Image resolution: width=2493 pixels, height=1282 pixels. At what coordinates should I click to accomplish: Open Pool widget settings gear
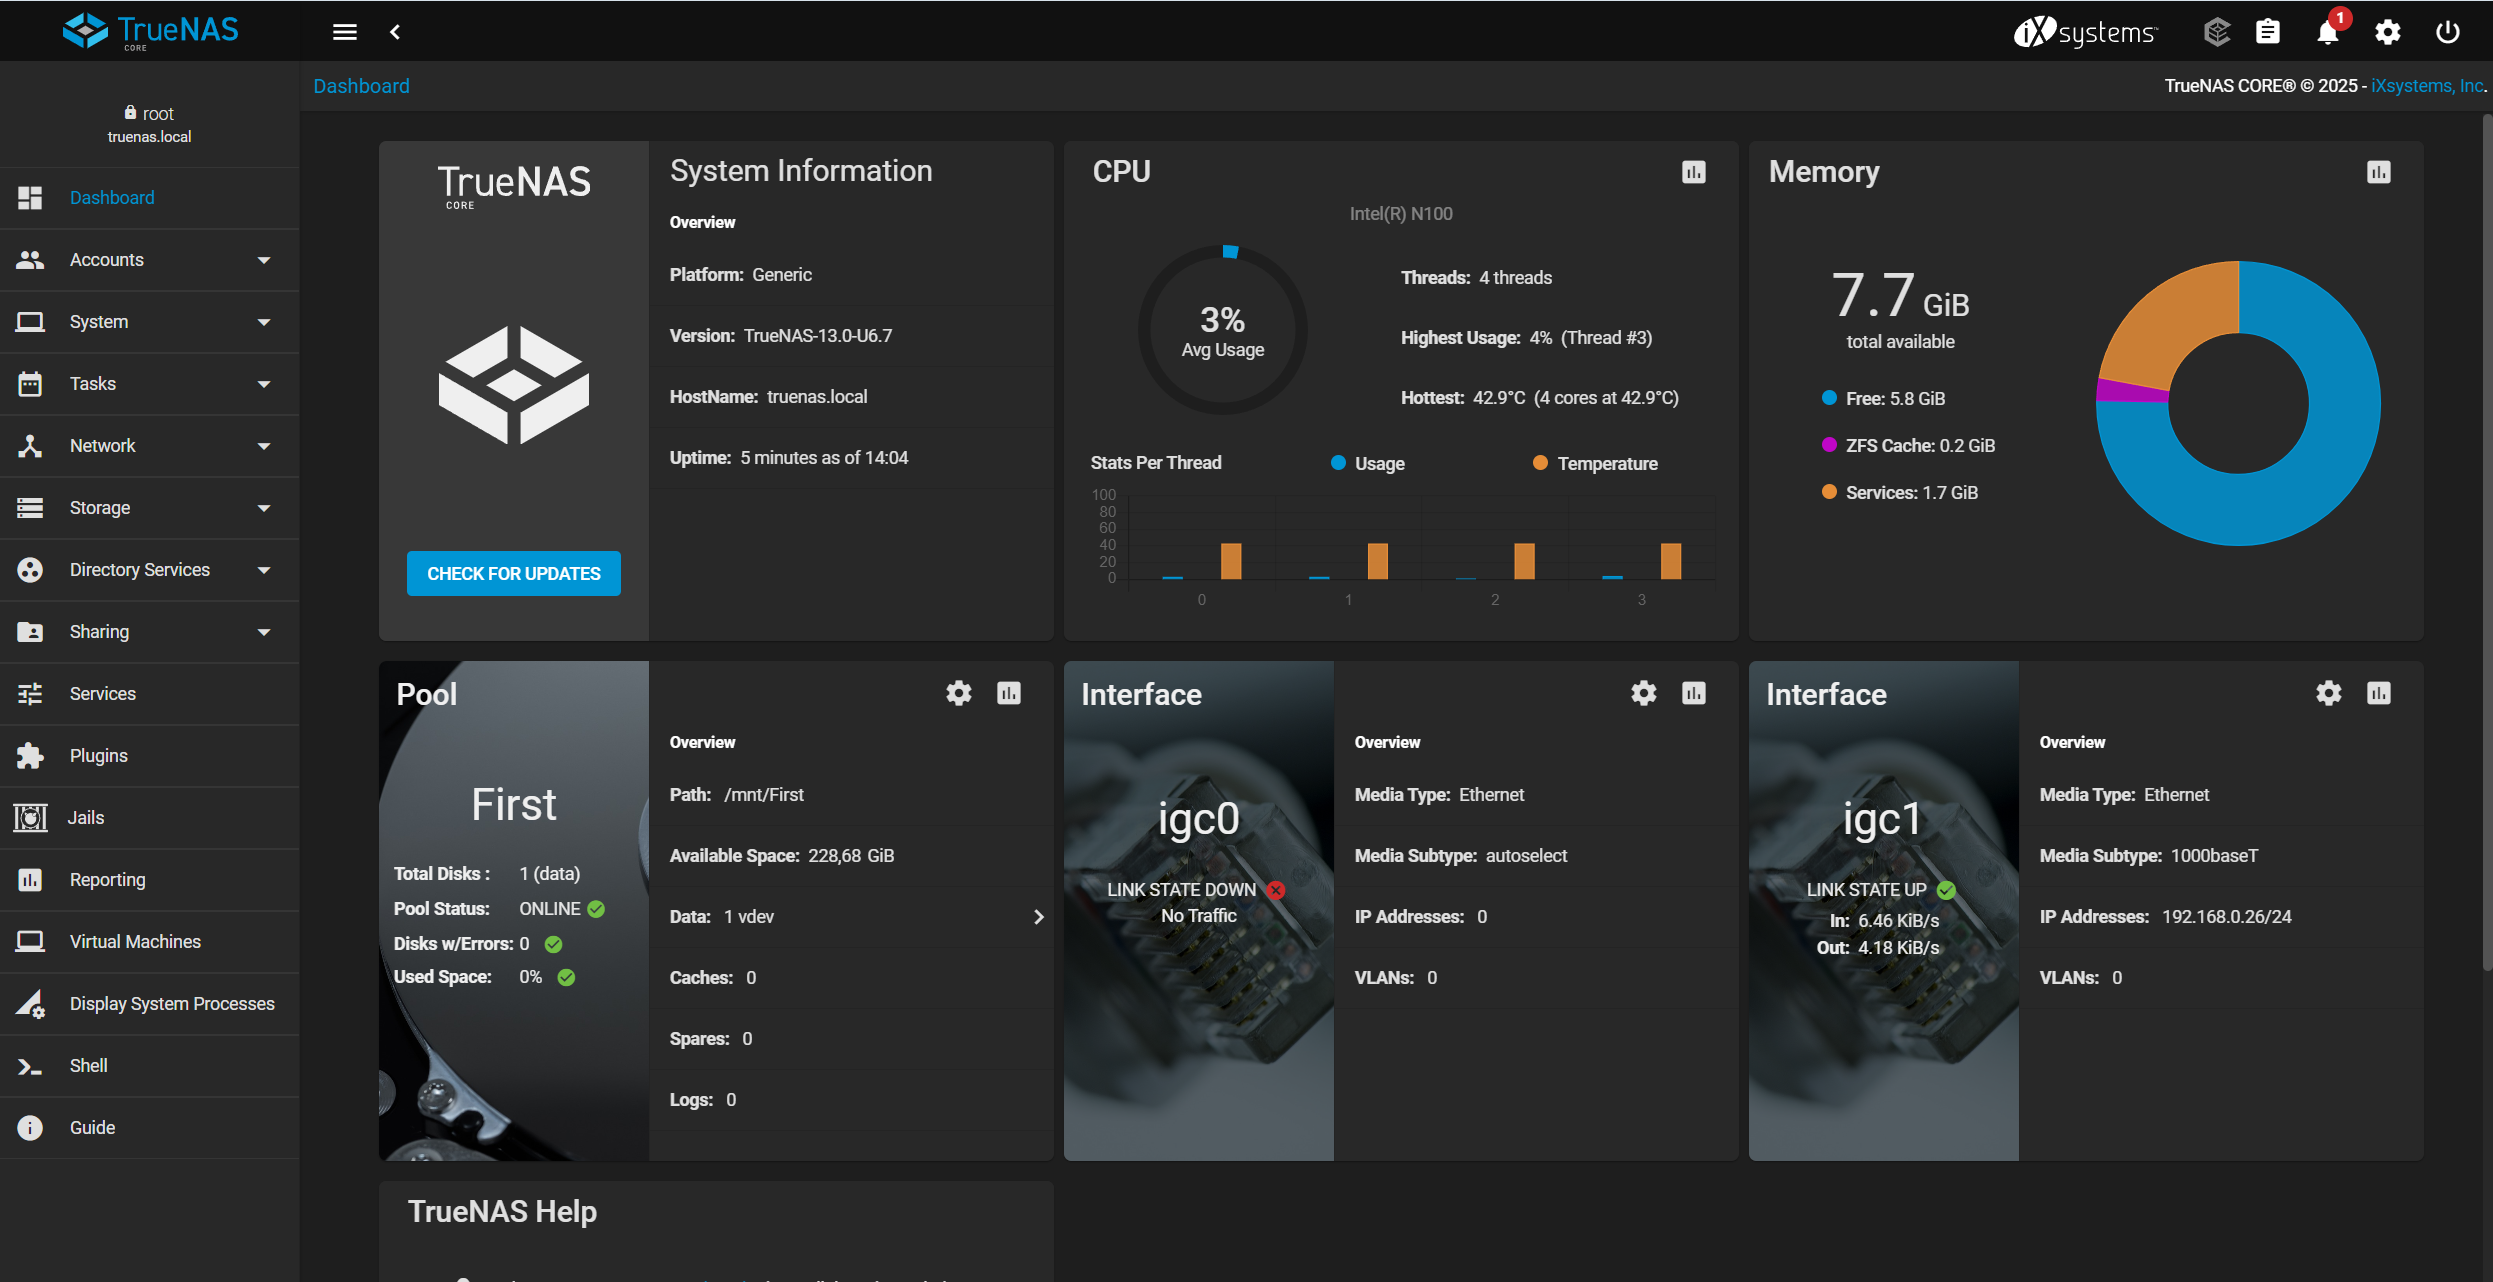[x=958, y=693]
